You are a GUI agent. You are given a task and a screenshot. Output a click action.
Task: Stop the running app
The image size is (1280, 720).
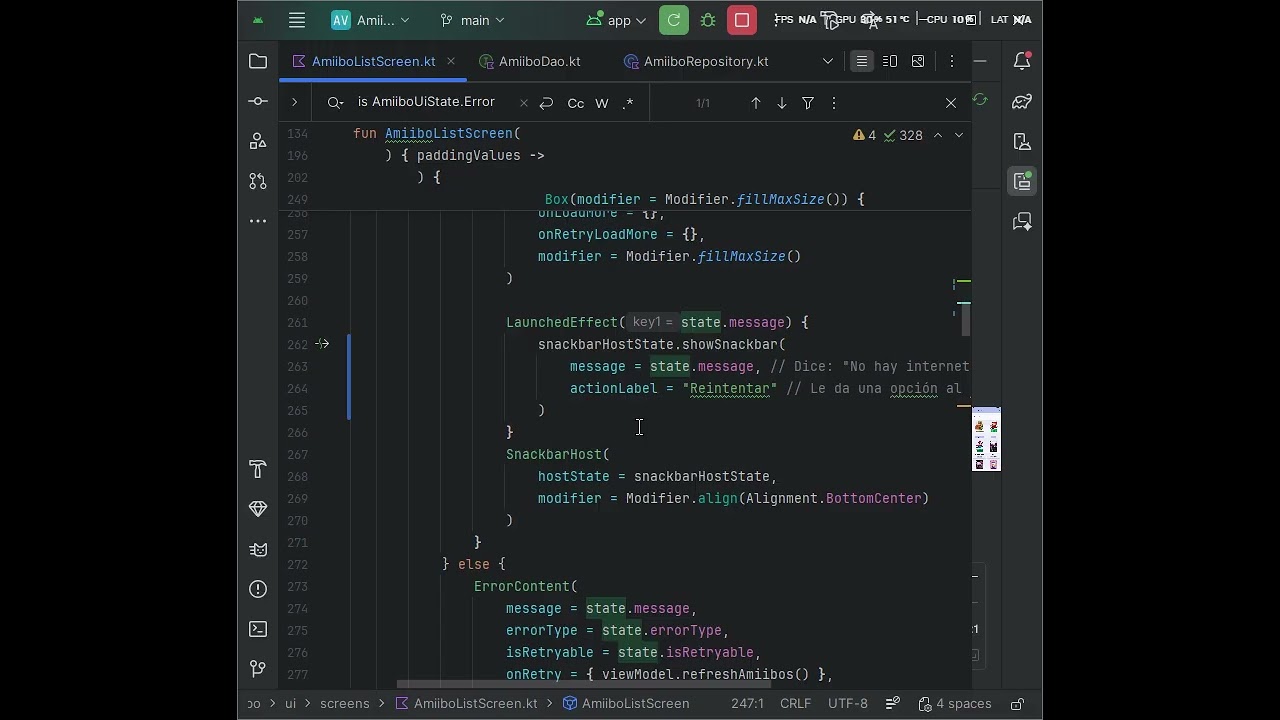pos(742,20)
